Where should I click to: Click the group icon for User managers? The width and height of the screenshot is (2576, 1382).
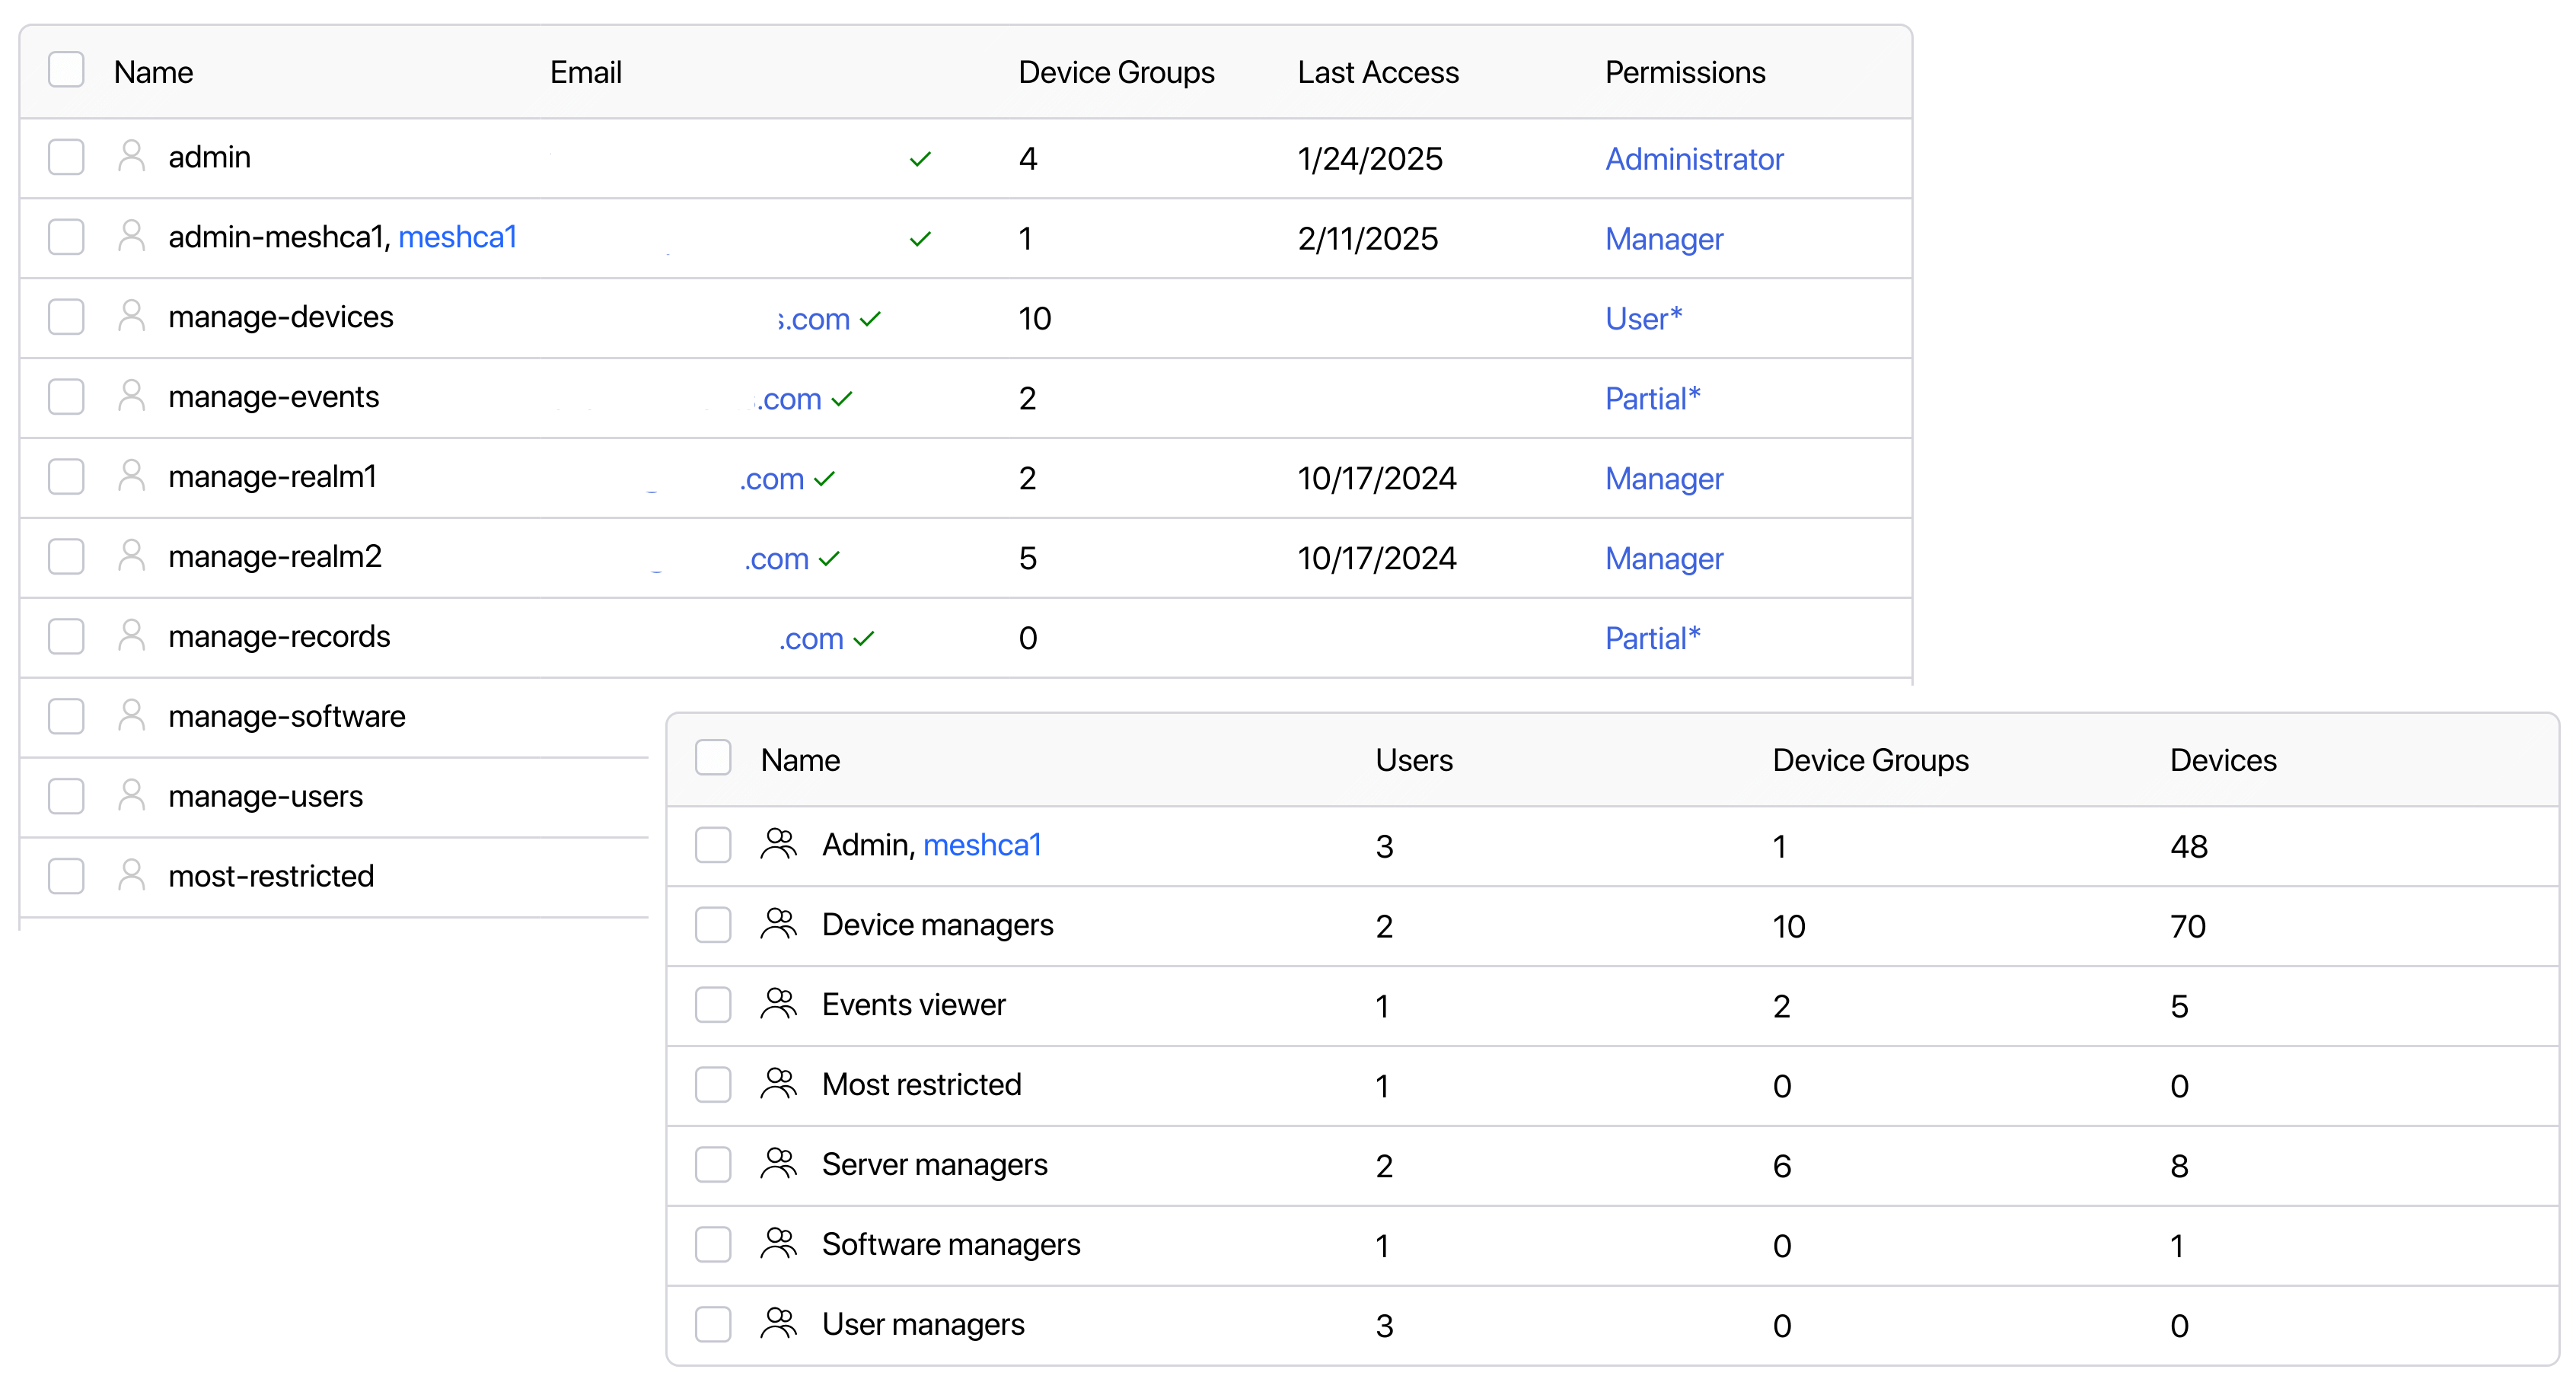[778, 1324]
